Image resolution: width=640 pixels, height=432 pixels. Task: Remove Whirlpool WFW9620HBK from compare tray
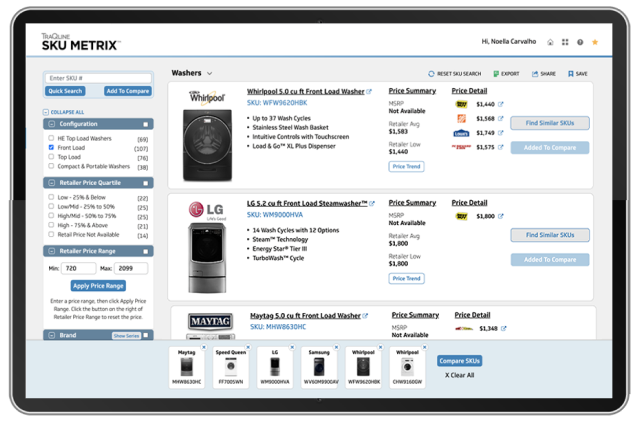[x=380, y=347]
